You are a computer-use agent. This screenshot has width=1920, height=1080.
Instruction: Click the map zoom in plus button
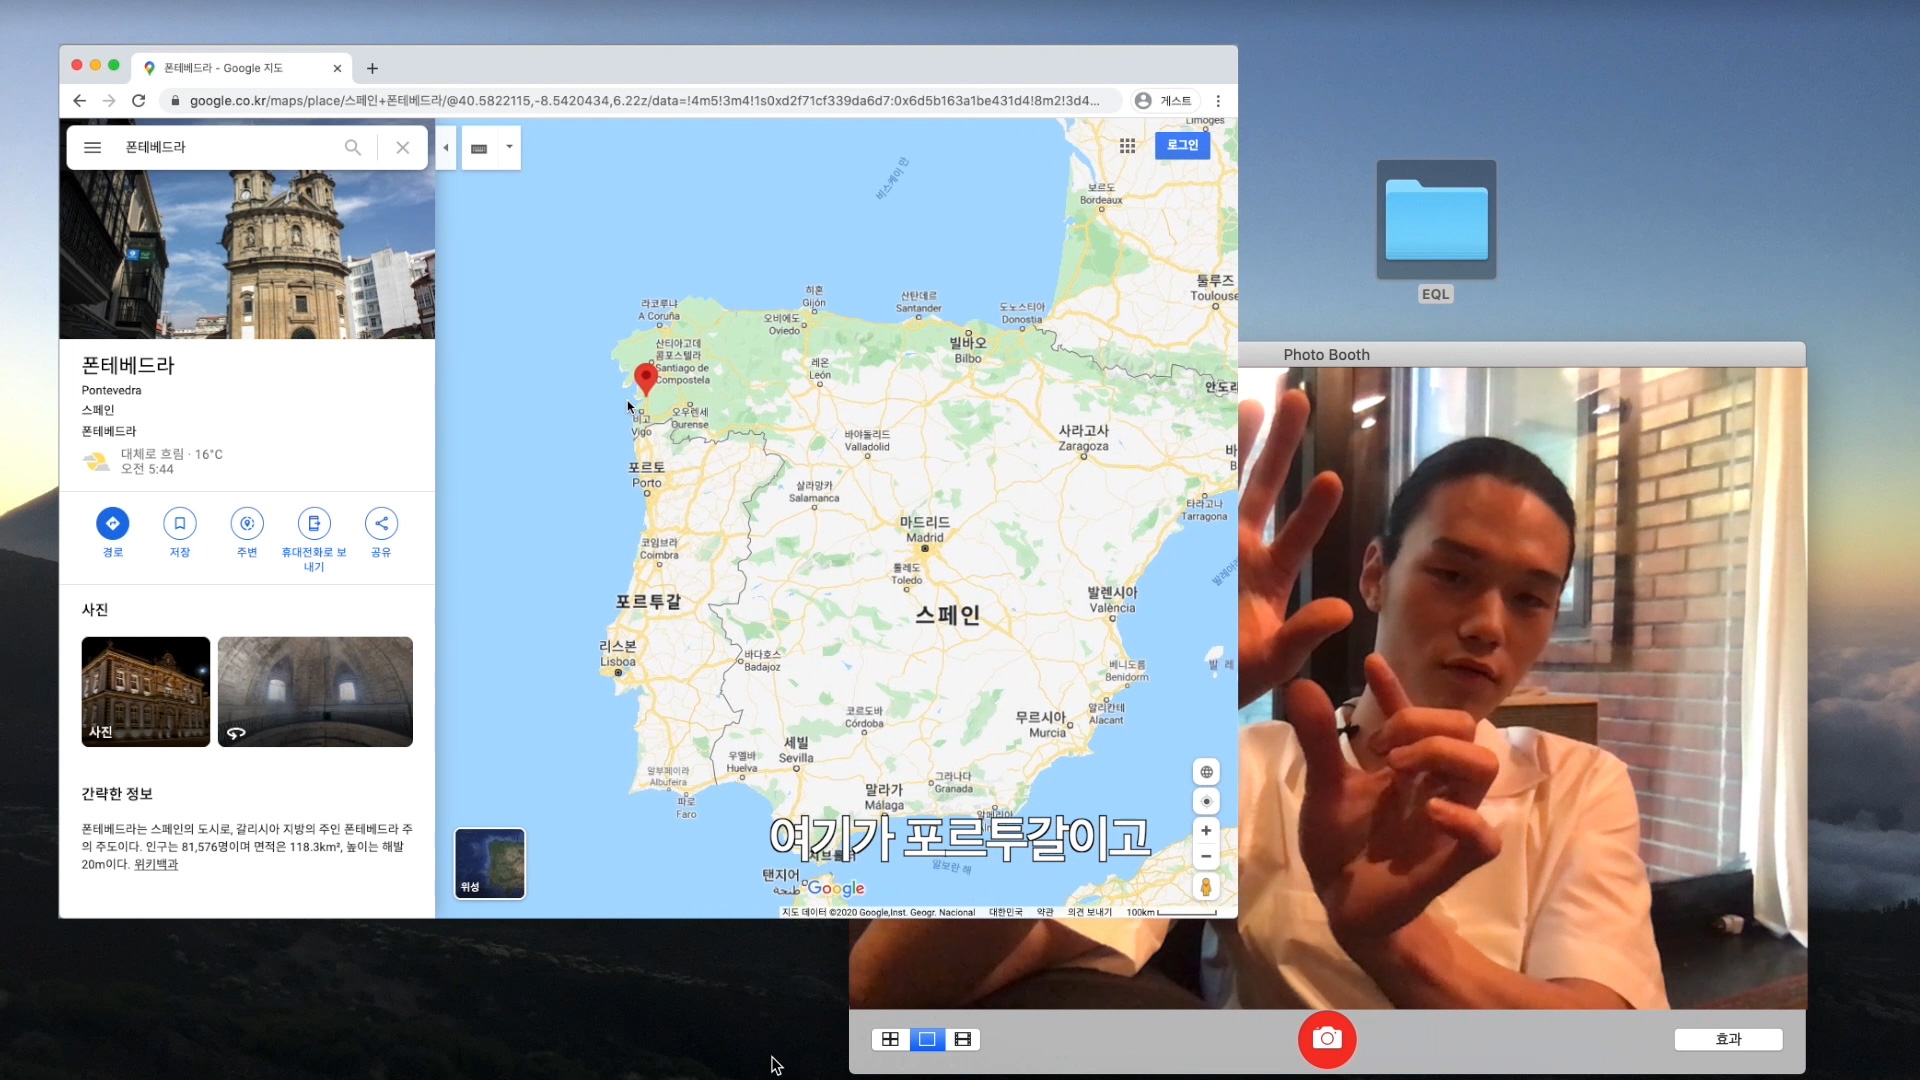(1206, 830)
